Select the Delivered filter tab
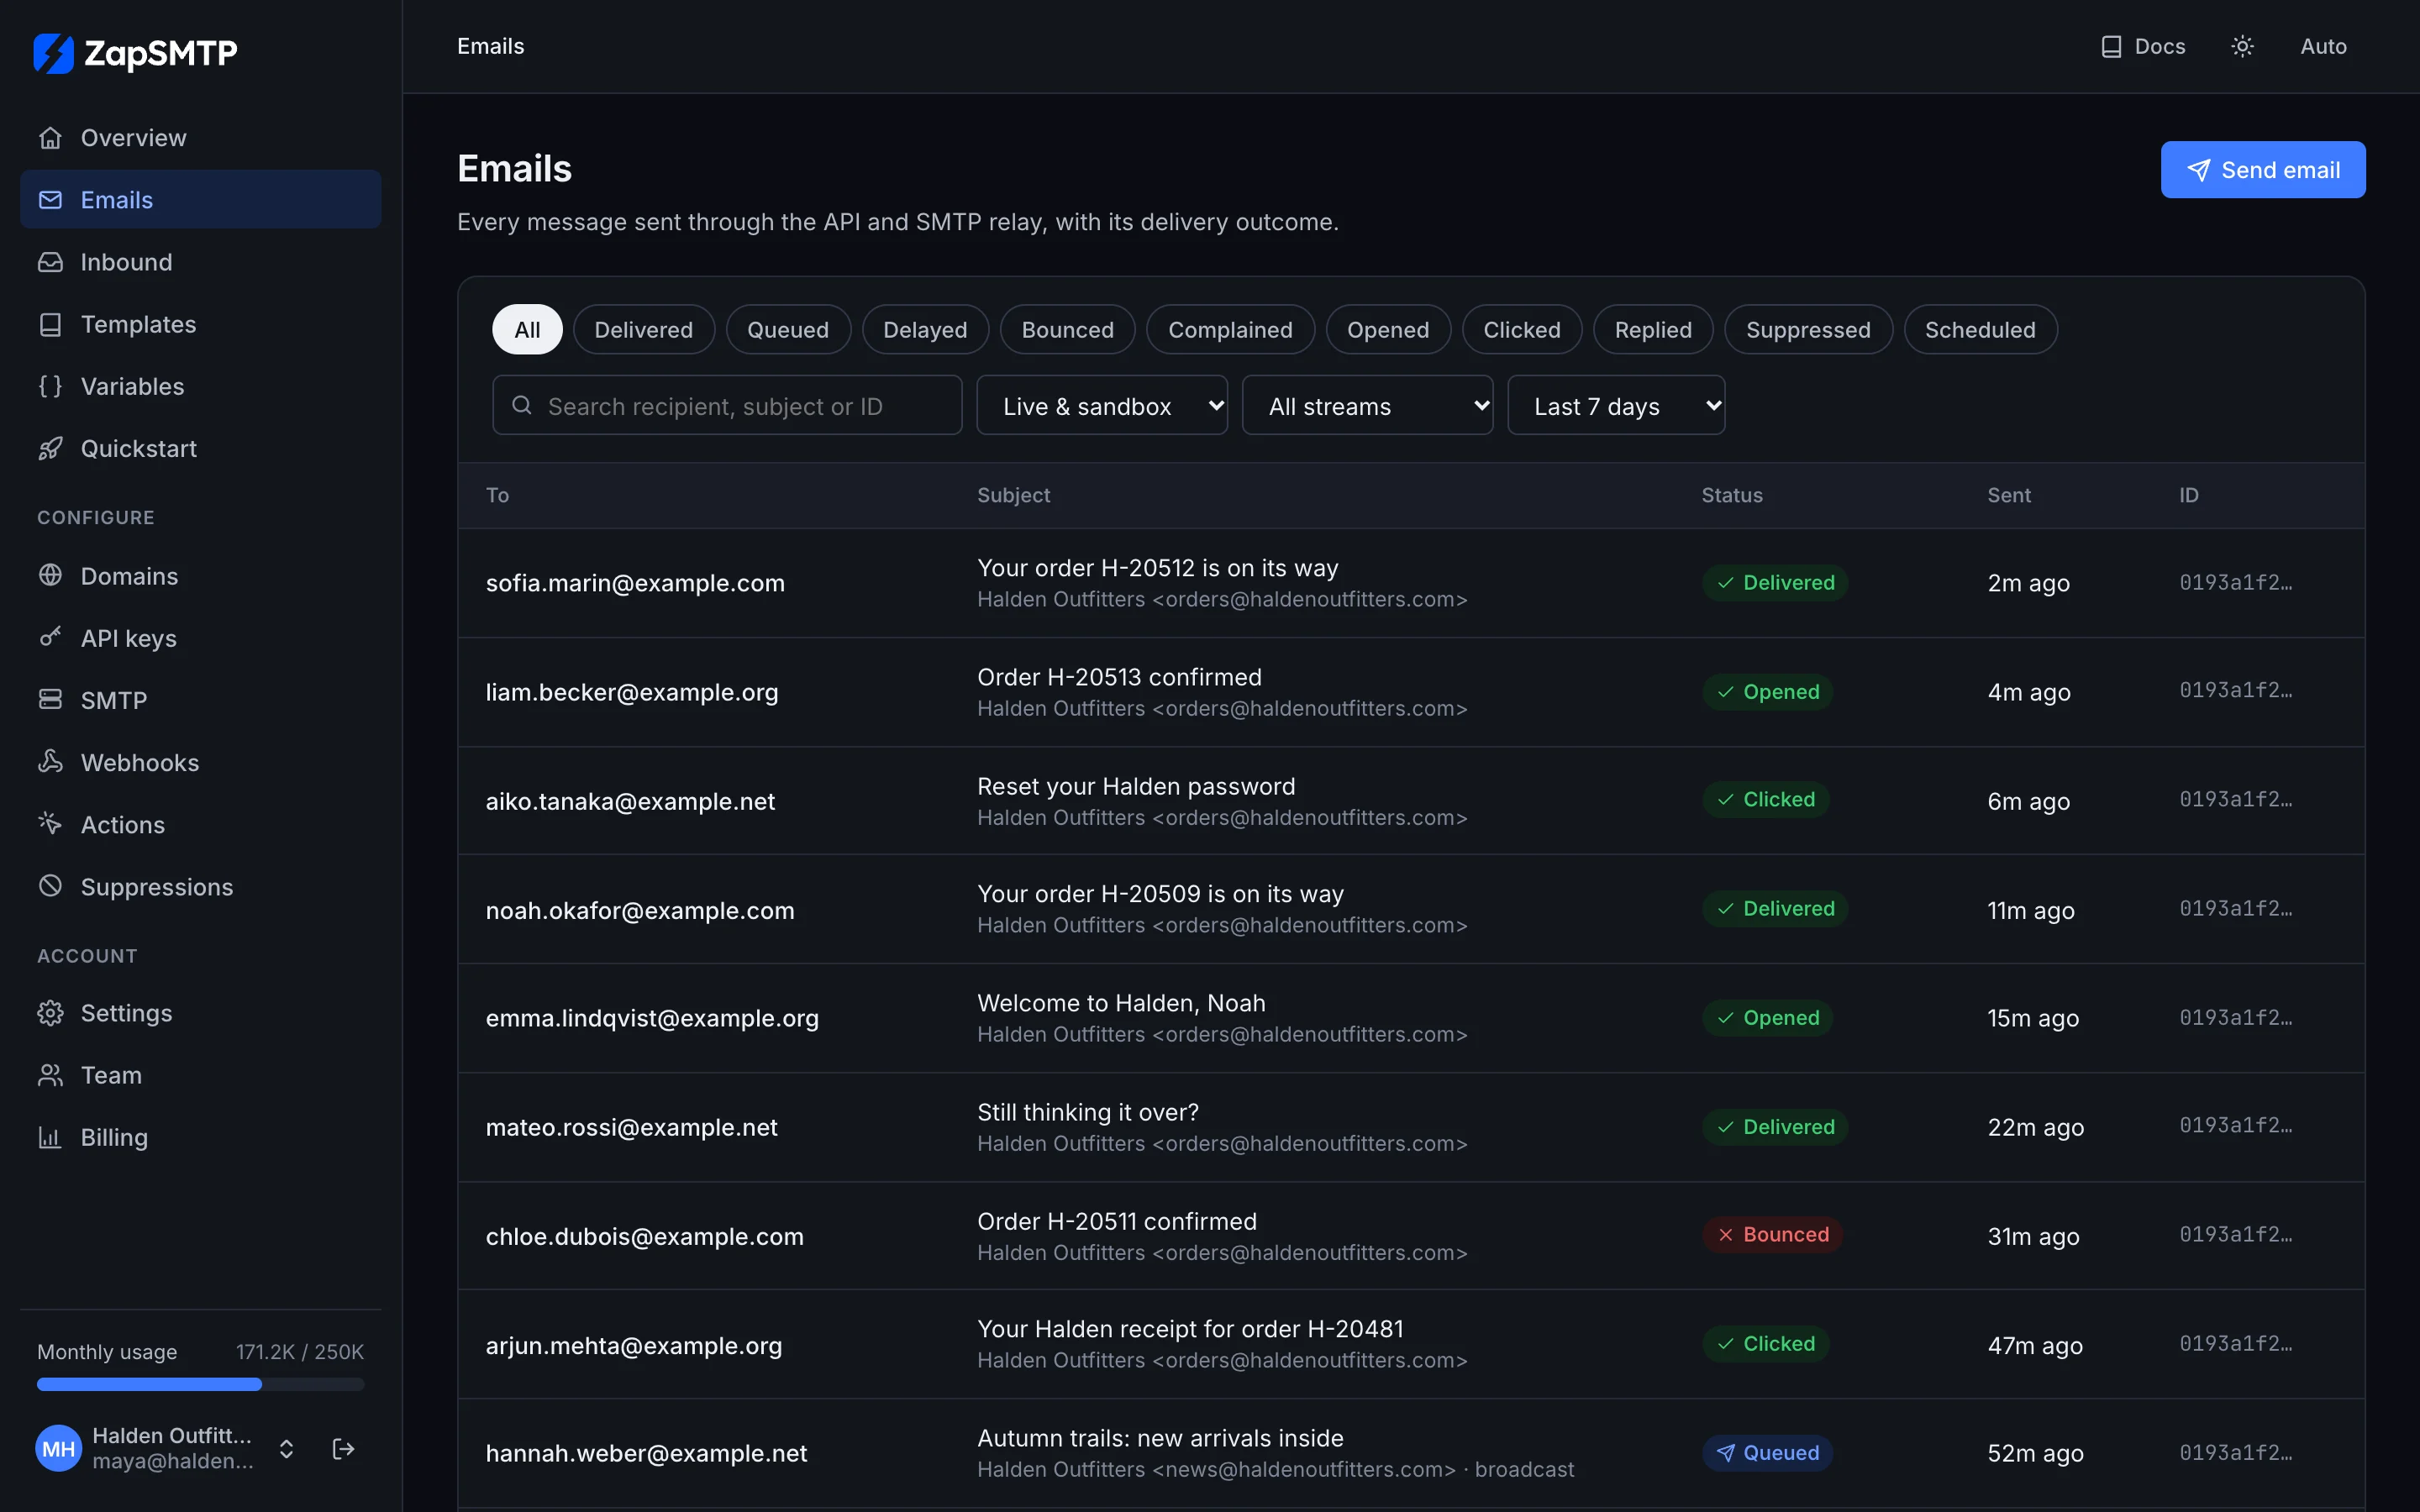The height and width of the screenshot is (1512, 2420). coord(643,329)
